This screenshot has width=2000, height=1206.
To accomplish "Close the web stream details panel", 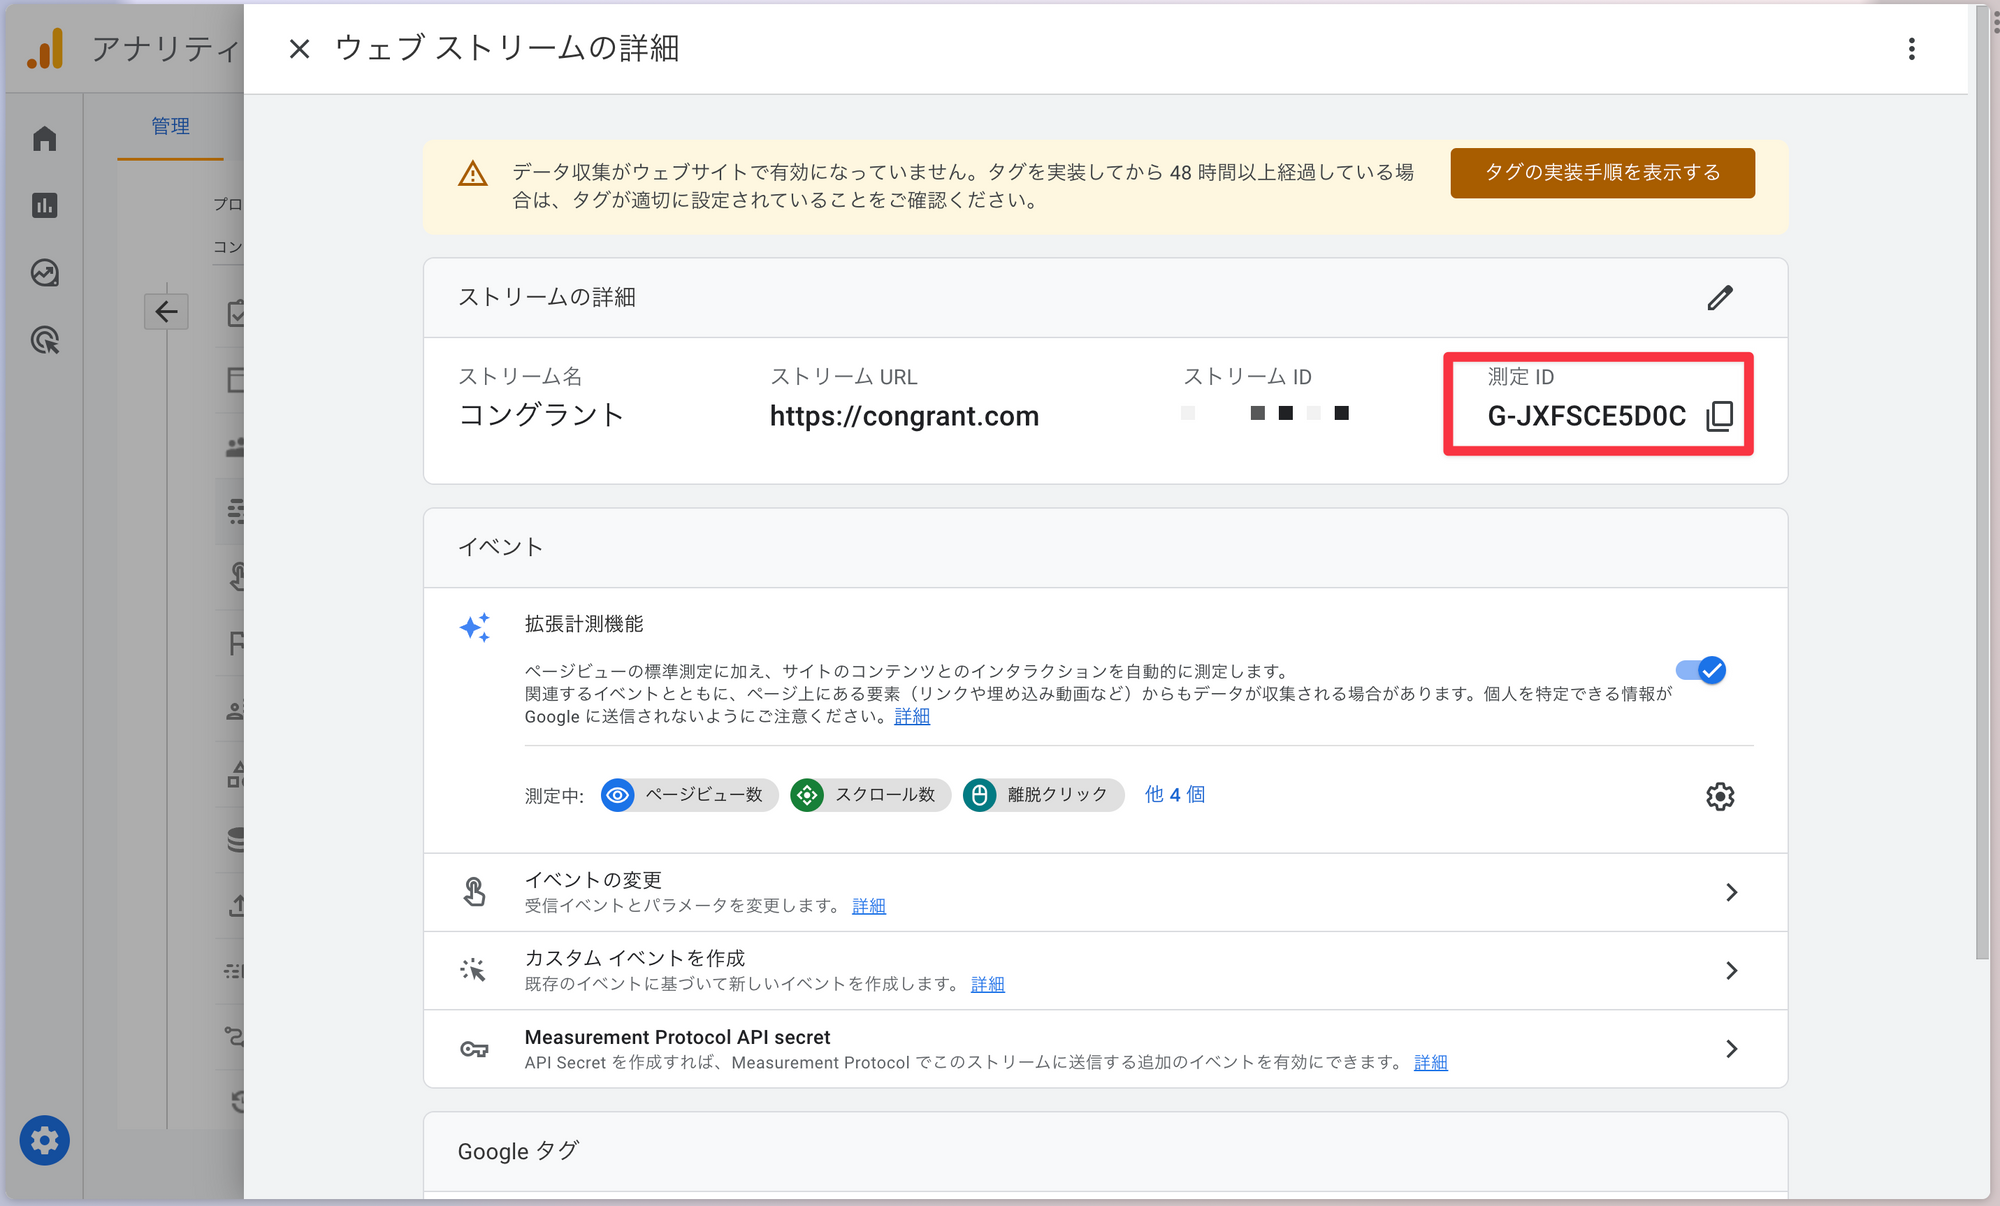I will pos(299,48).
